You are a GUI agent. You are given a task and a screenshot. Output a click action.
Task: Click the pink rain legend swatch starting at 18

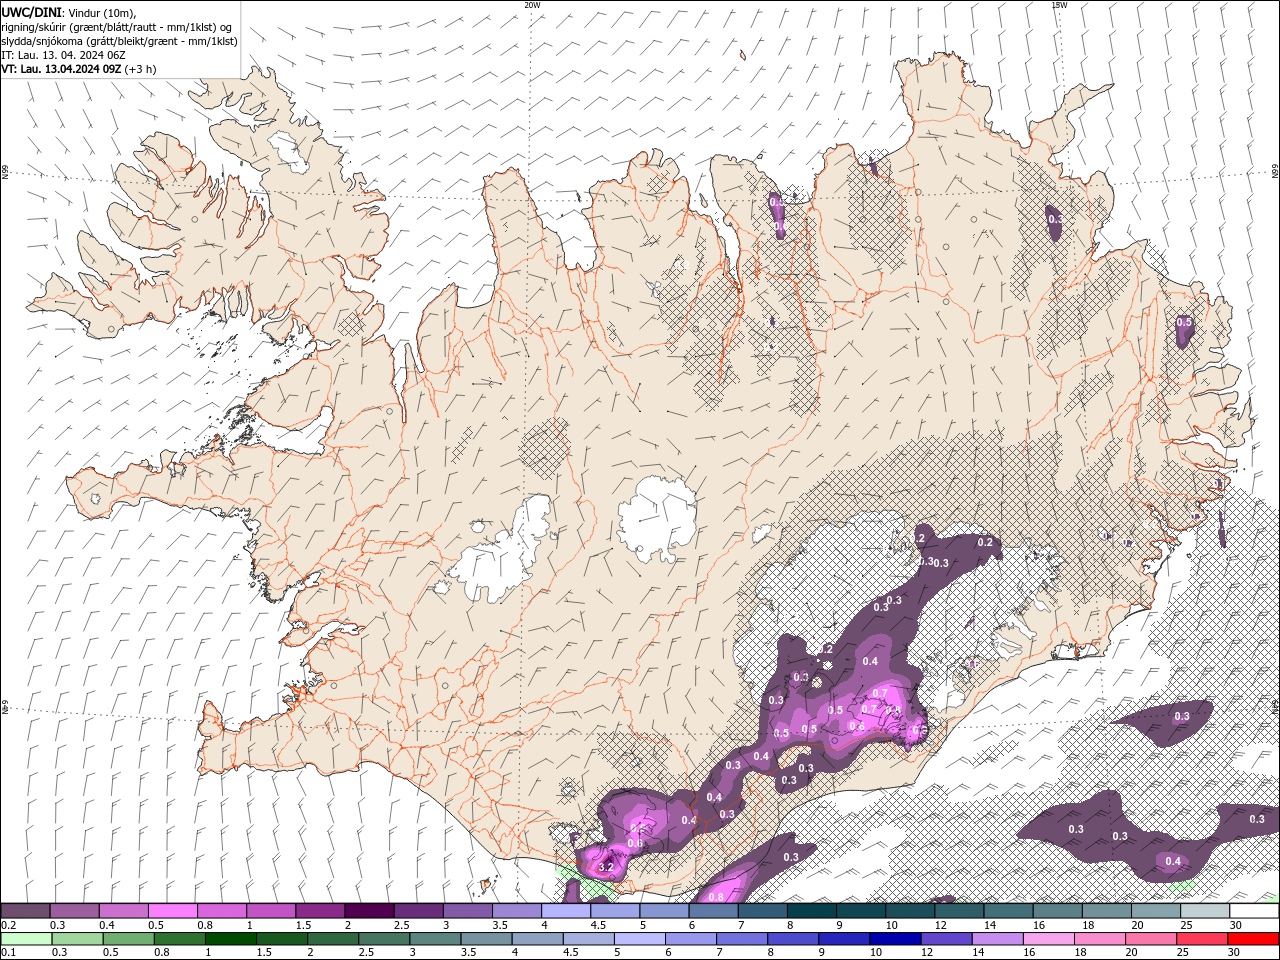coord(1100,939)
